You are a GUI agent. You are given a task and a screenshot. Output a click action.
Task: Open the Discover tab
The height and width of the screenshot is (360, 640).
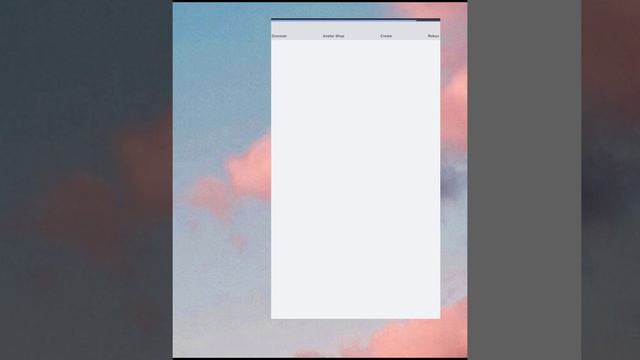tap(279, 36)
